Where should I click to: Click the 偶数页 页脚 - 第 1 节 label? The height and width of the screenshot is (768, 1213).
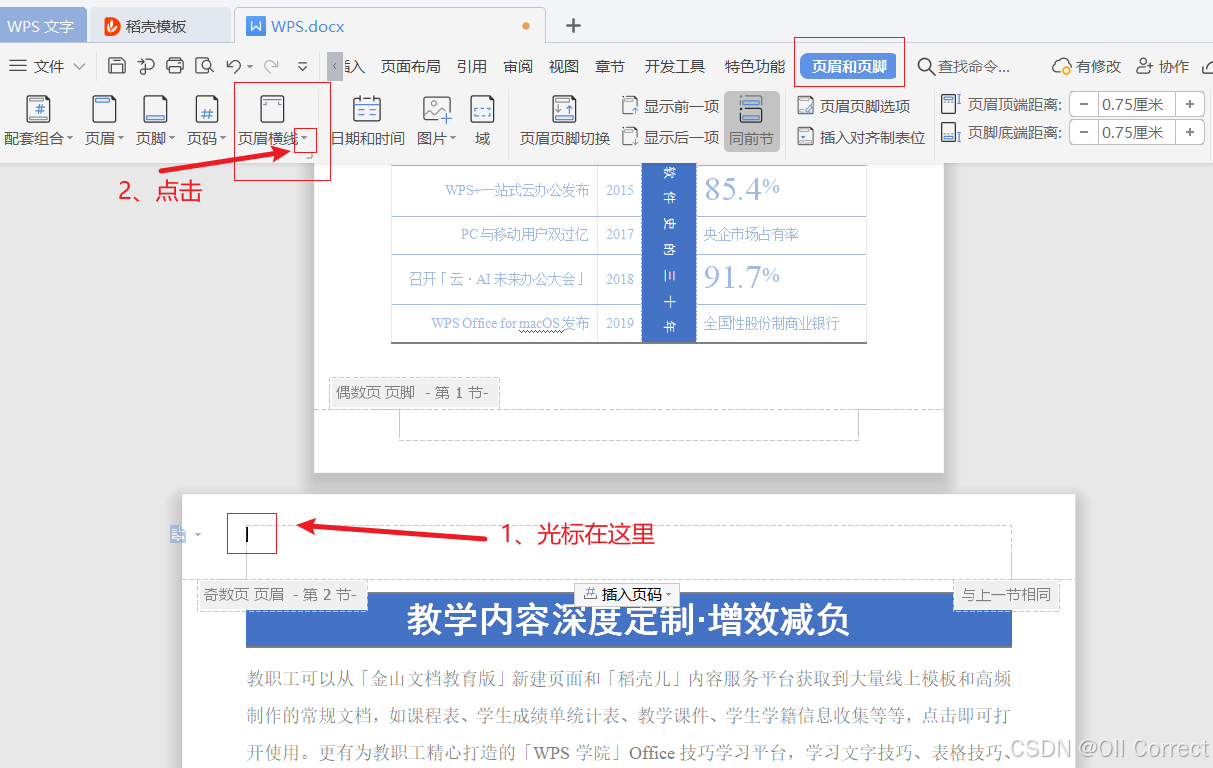413,392
